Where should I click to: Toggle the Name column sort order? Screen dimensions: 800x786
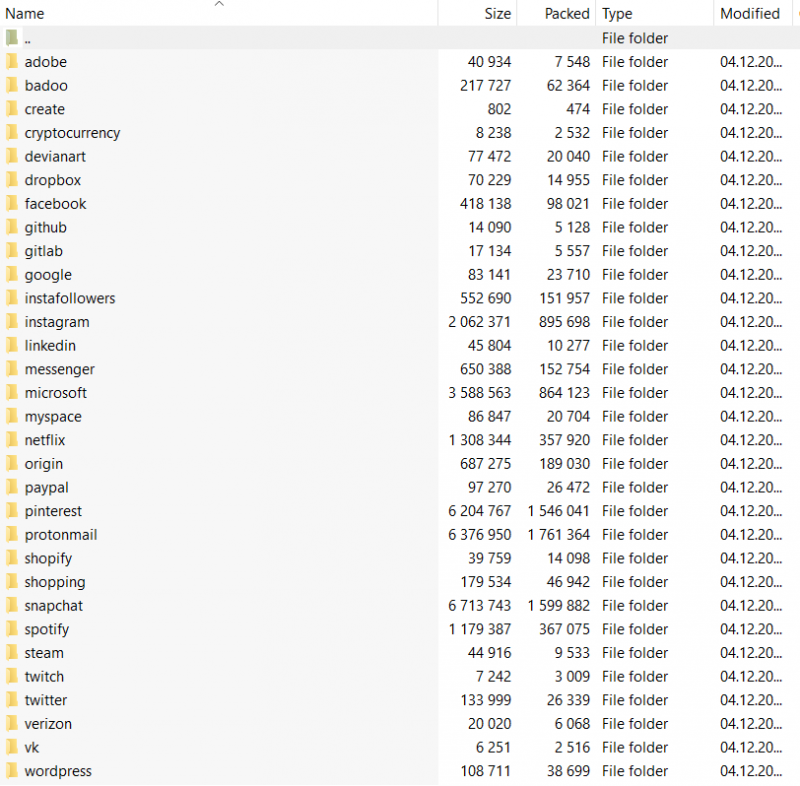coord(25,13)
